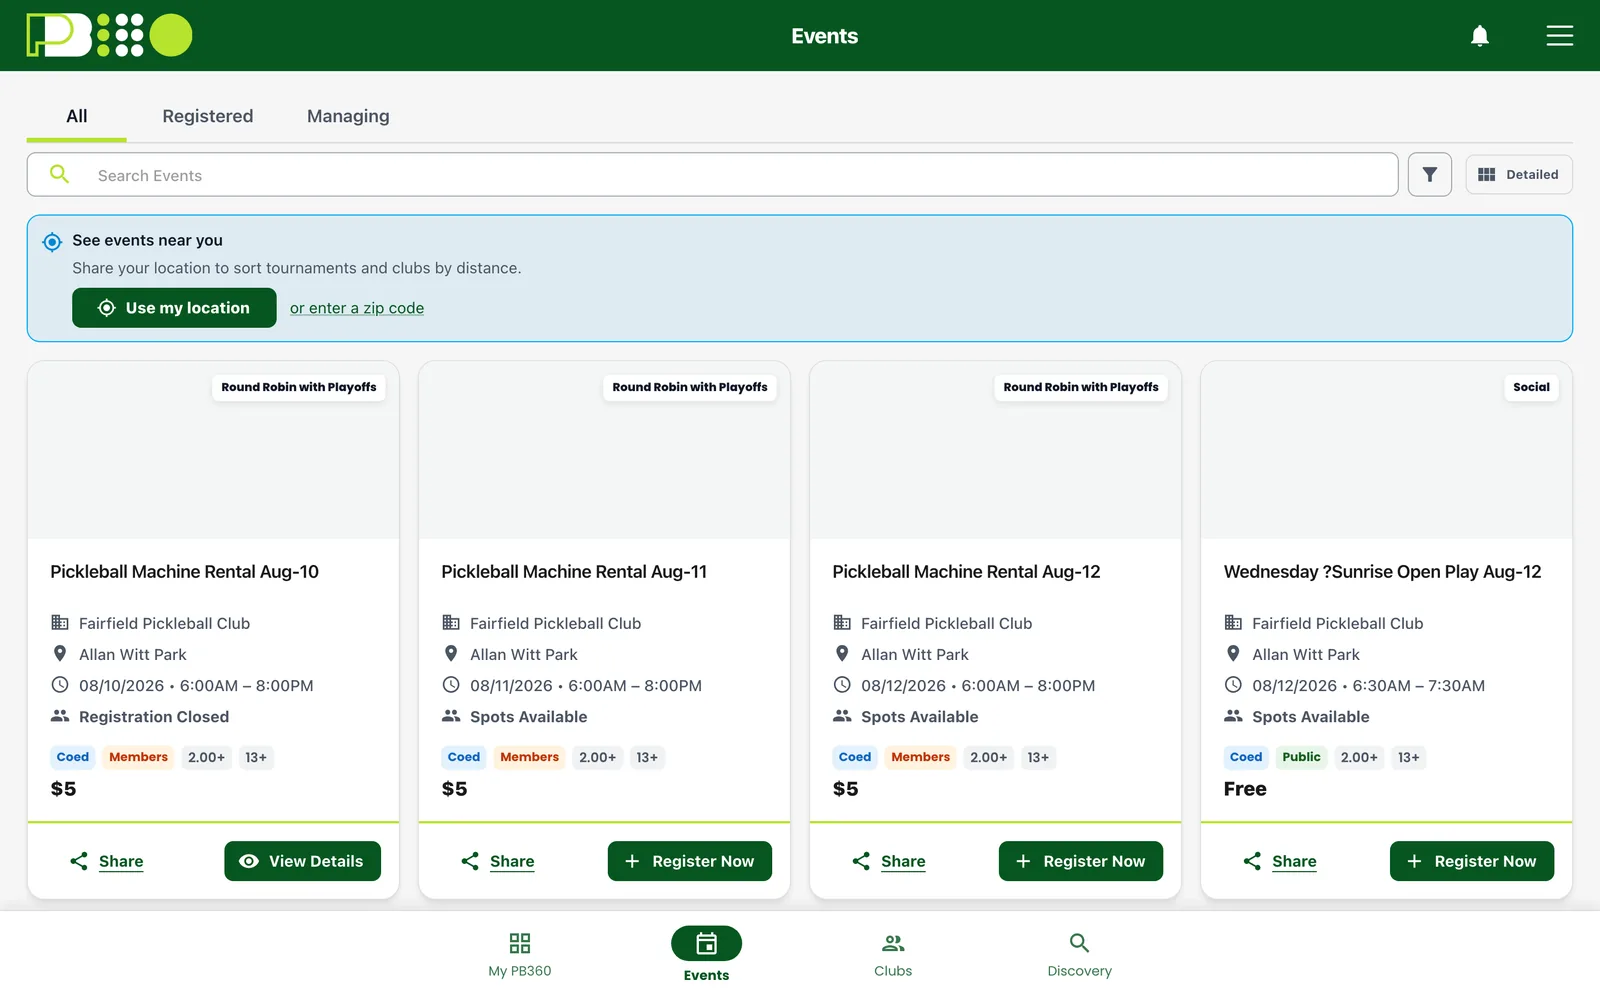Click the people icon beside Registration Closed
Viewport: 1600px width, 1000px height.
tap(60, 716)
